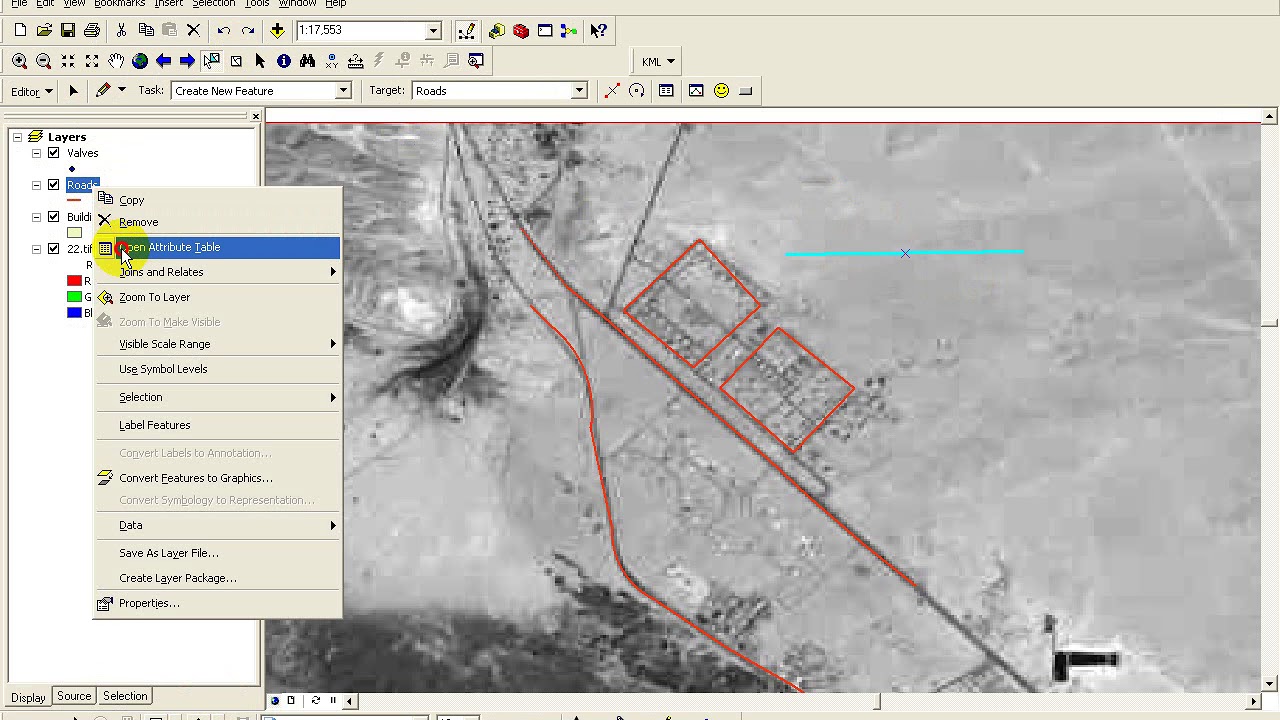The width and height of the screenshot is (1280, 720).
Task: Click the What's This help pointer
Action: click(598, 31)
